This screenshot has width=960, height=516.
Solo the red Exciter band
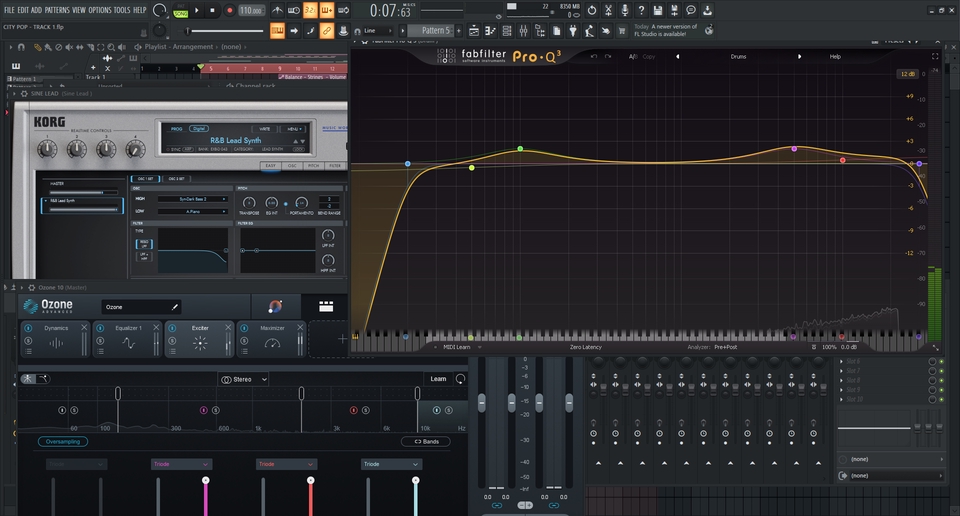tap(366, 410)
